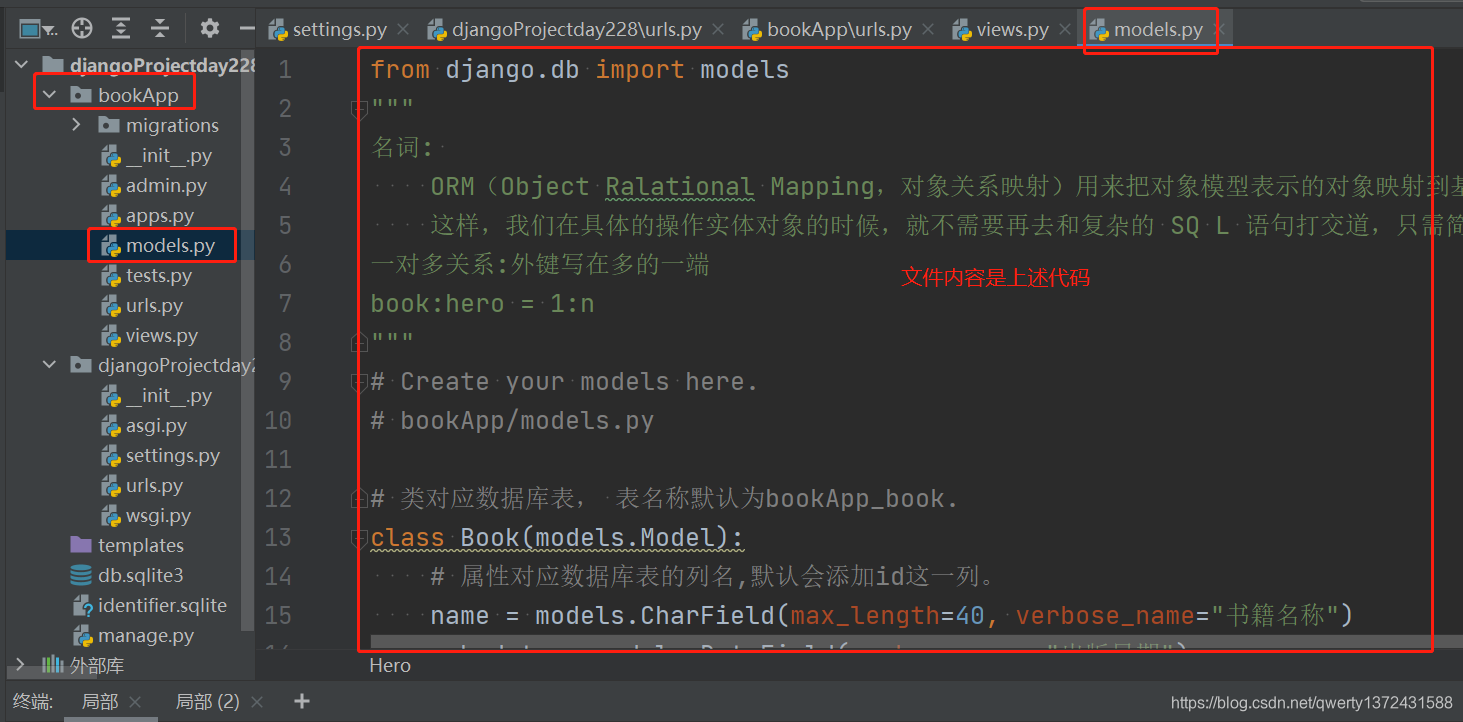Open the project view dropdown icon
1463x722 pixels.
(x=38, y=29)
